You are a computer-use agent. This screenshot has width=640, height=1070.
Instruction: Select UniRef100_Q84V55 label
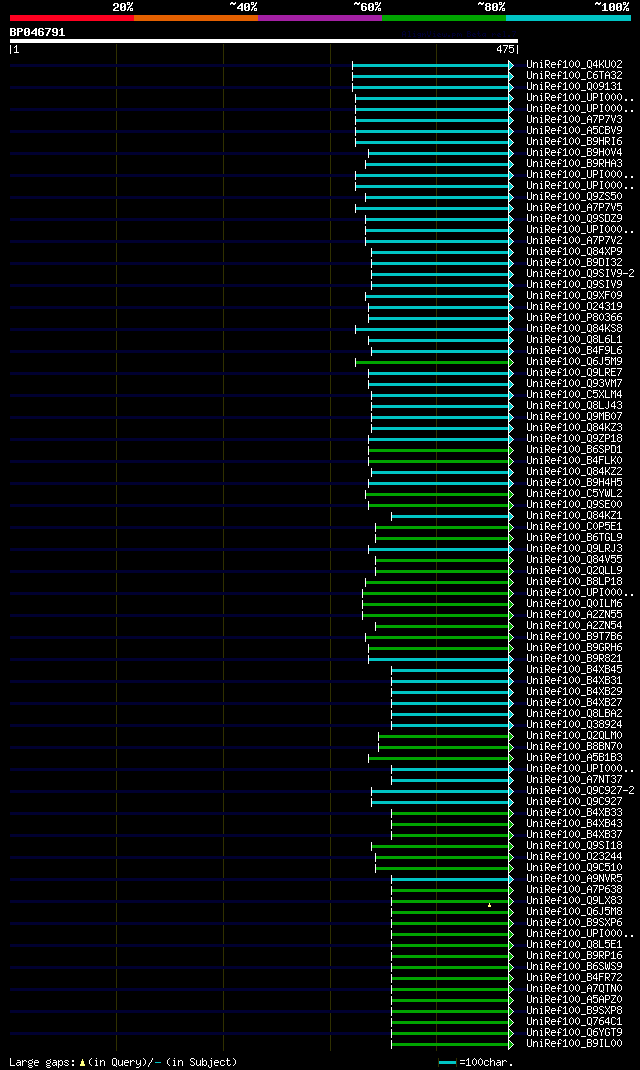tap(574, 560)
